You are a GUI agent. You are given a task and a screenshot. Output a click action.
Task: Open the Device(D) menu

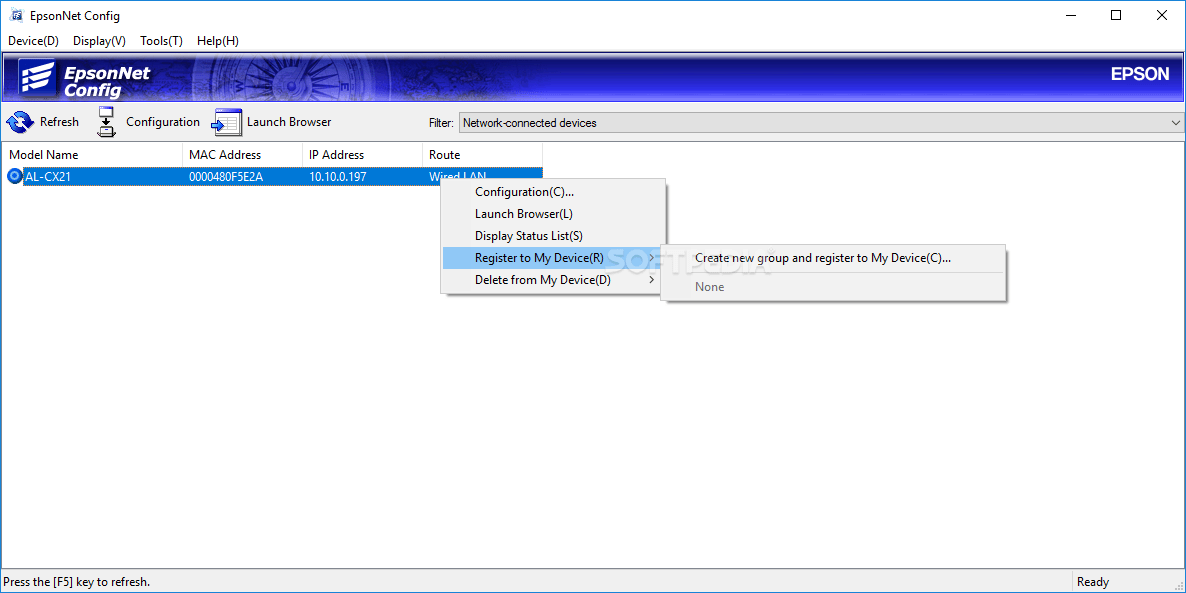click(x=33, y=41)
